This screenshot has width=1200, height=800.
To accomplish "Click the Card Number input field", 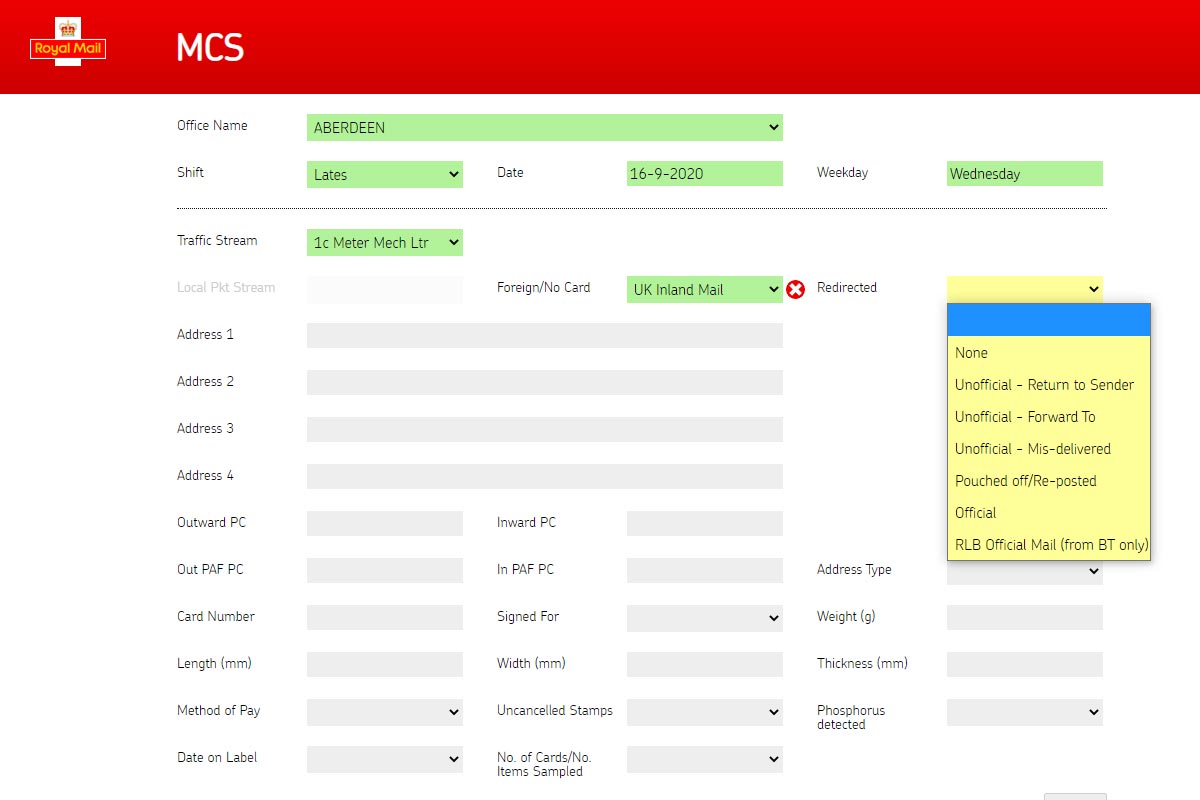I will (384, 618).
